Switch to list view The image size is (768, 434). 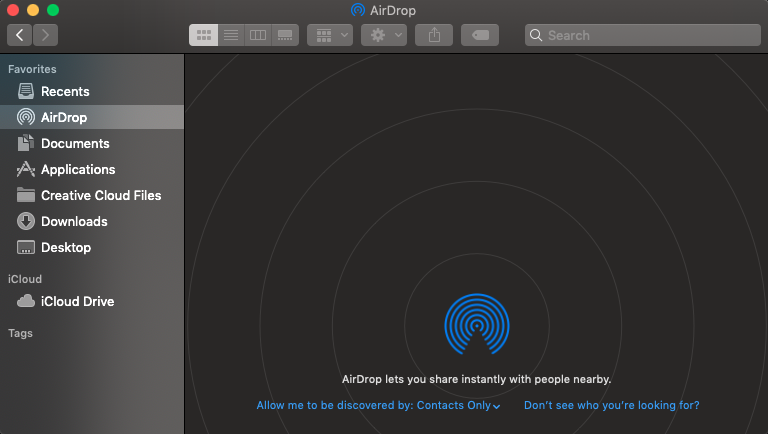[231, 35]
